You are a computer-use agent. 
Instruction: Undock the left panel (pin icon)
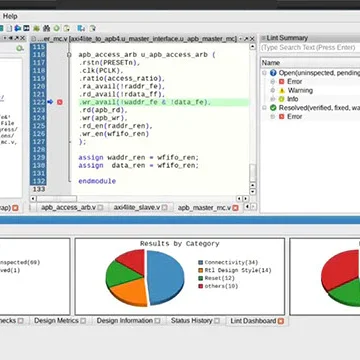[x=16, y=38]
